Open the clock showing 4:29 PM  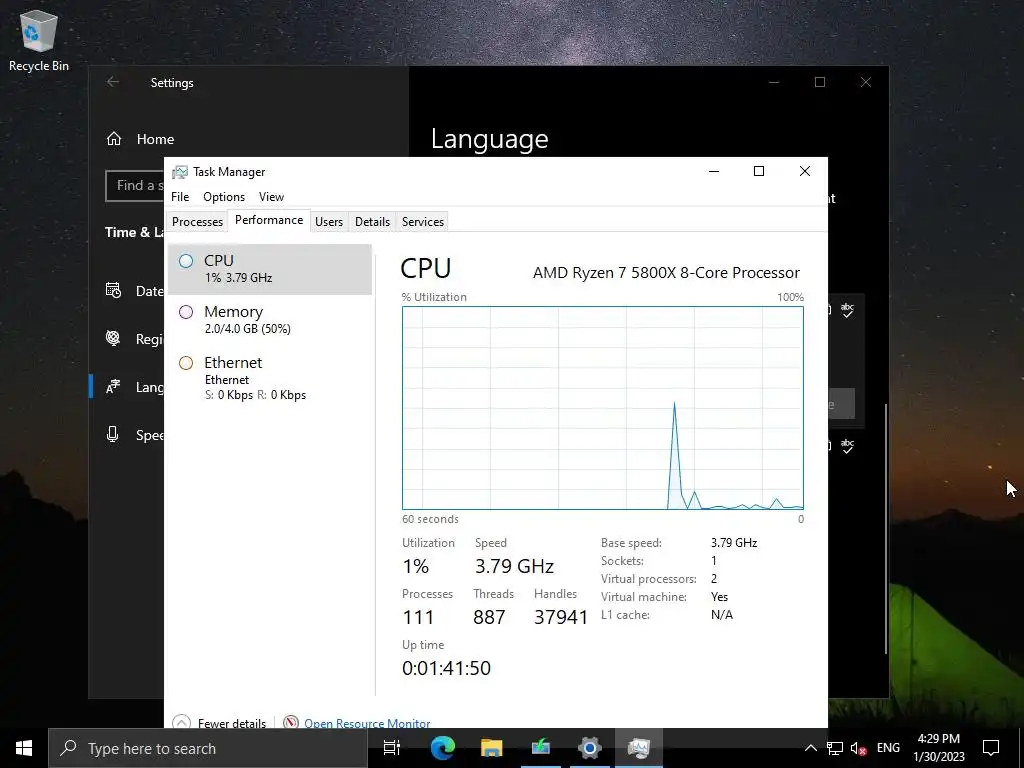(x=938, y=748)
